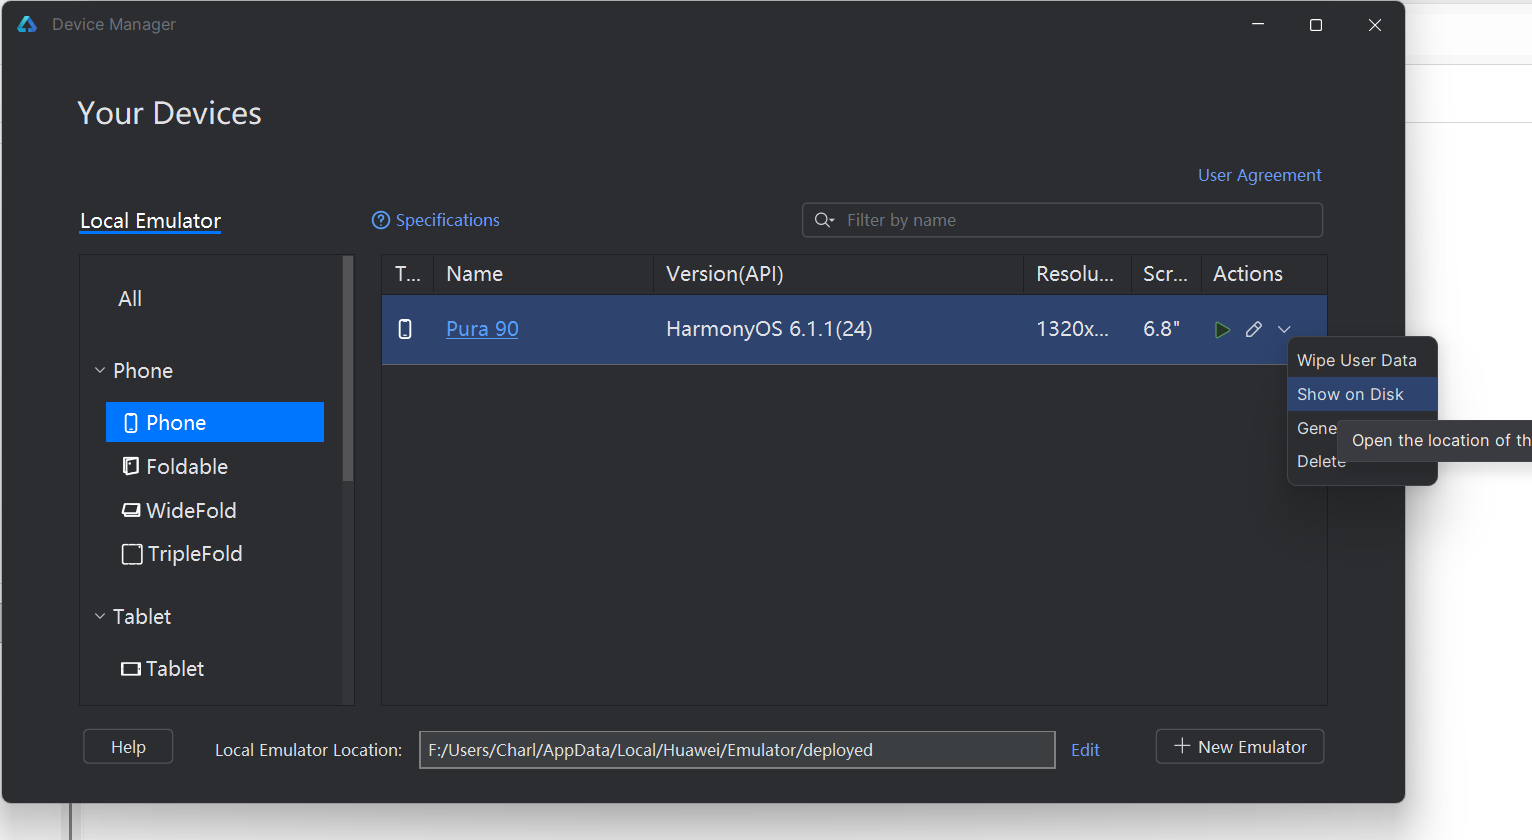Click the Local Emulator Location label

pos(308,750)
